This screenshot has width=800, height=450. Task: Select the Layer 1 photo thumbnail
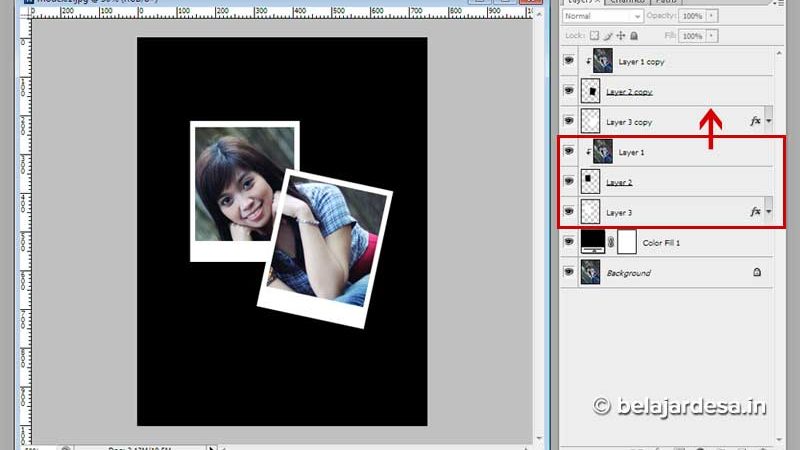click(603, 151)
